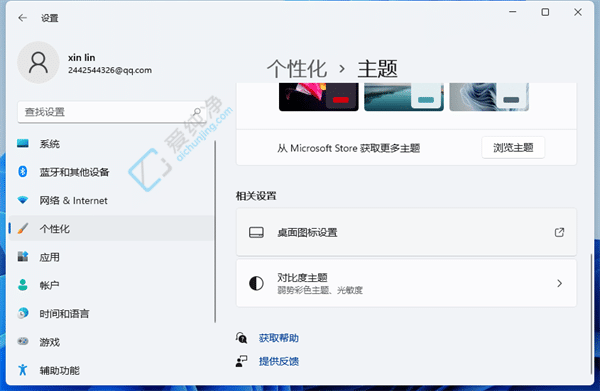Screen dimensions: 600x391
Task: Click the search magnifier icon
Action: click(x=197, y=112)
